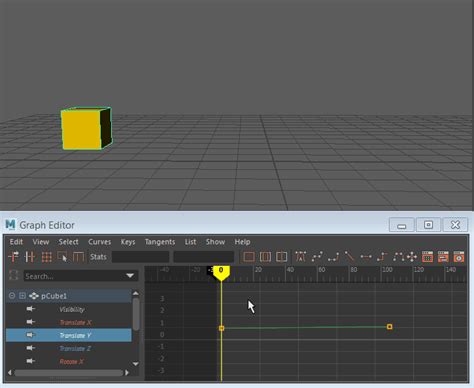Open the Curves menu
Viewport: 474px width, 388px height.
99,242
